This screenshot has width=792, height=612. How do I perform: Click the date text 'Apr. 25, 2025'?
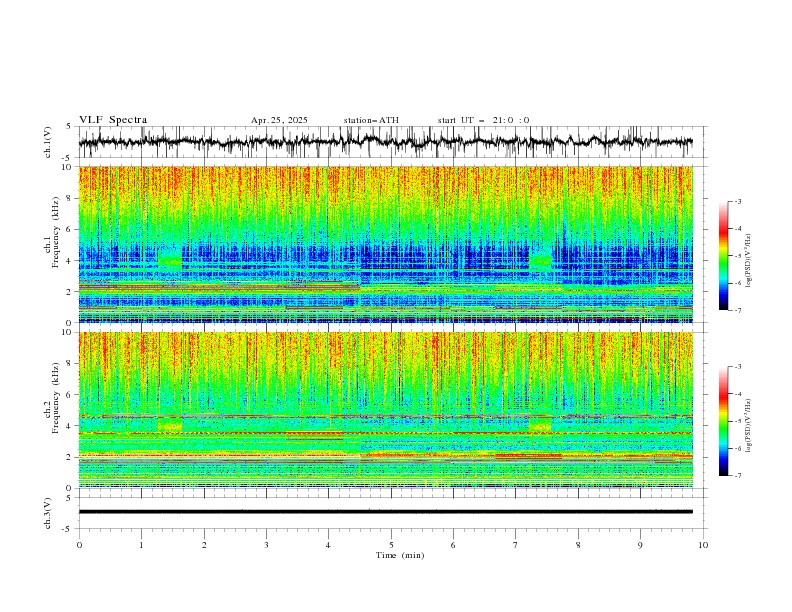coord(279,120)
